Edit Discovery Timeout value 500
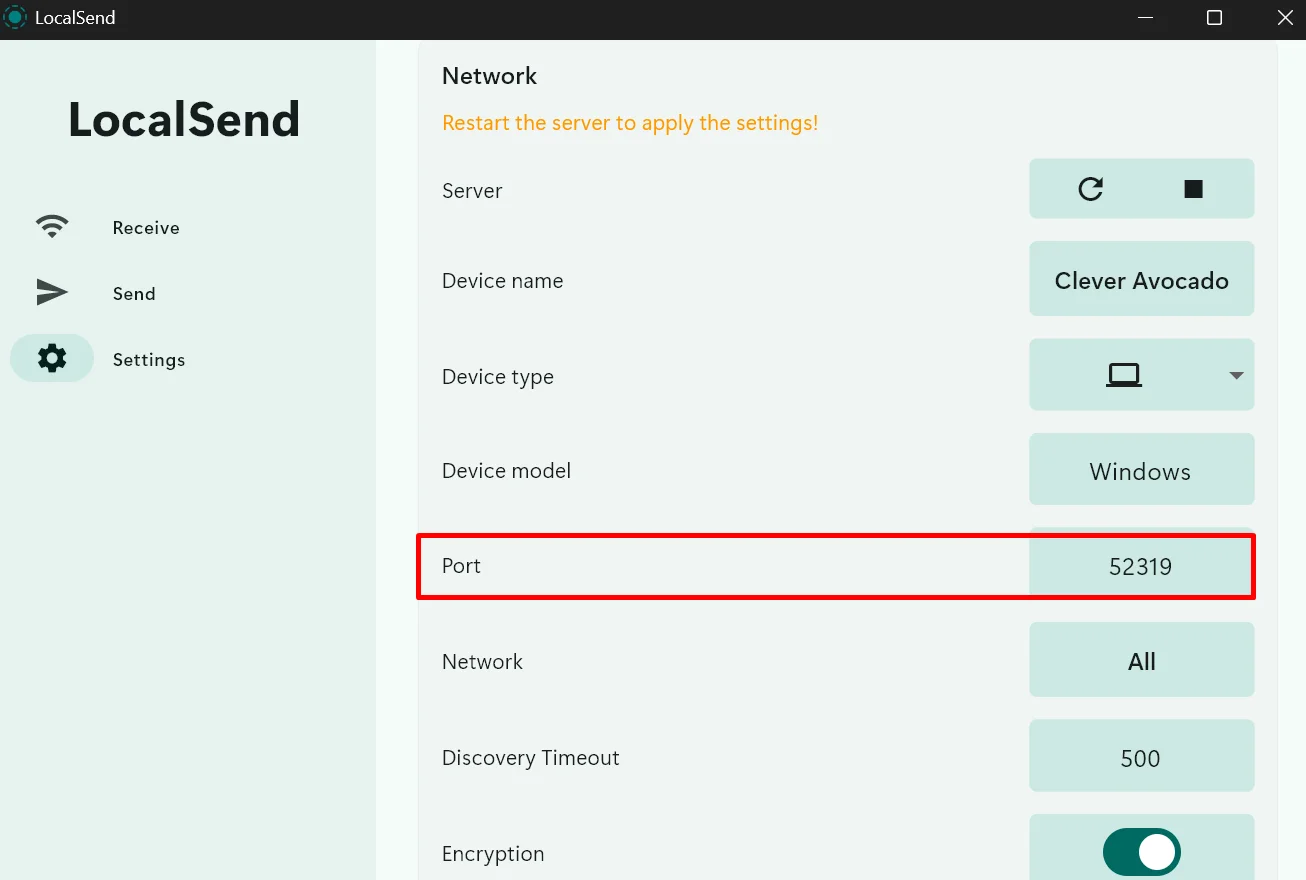 click(1142, 757)
